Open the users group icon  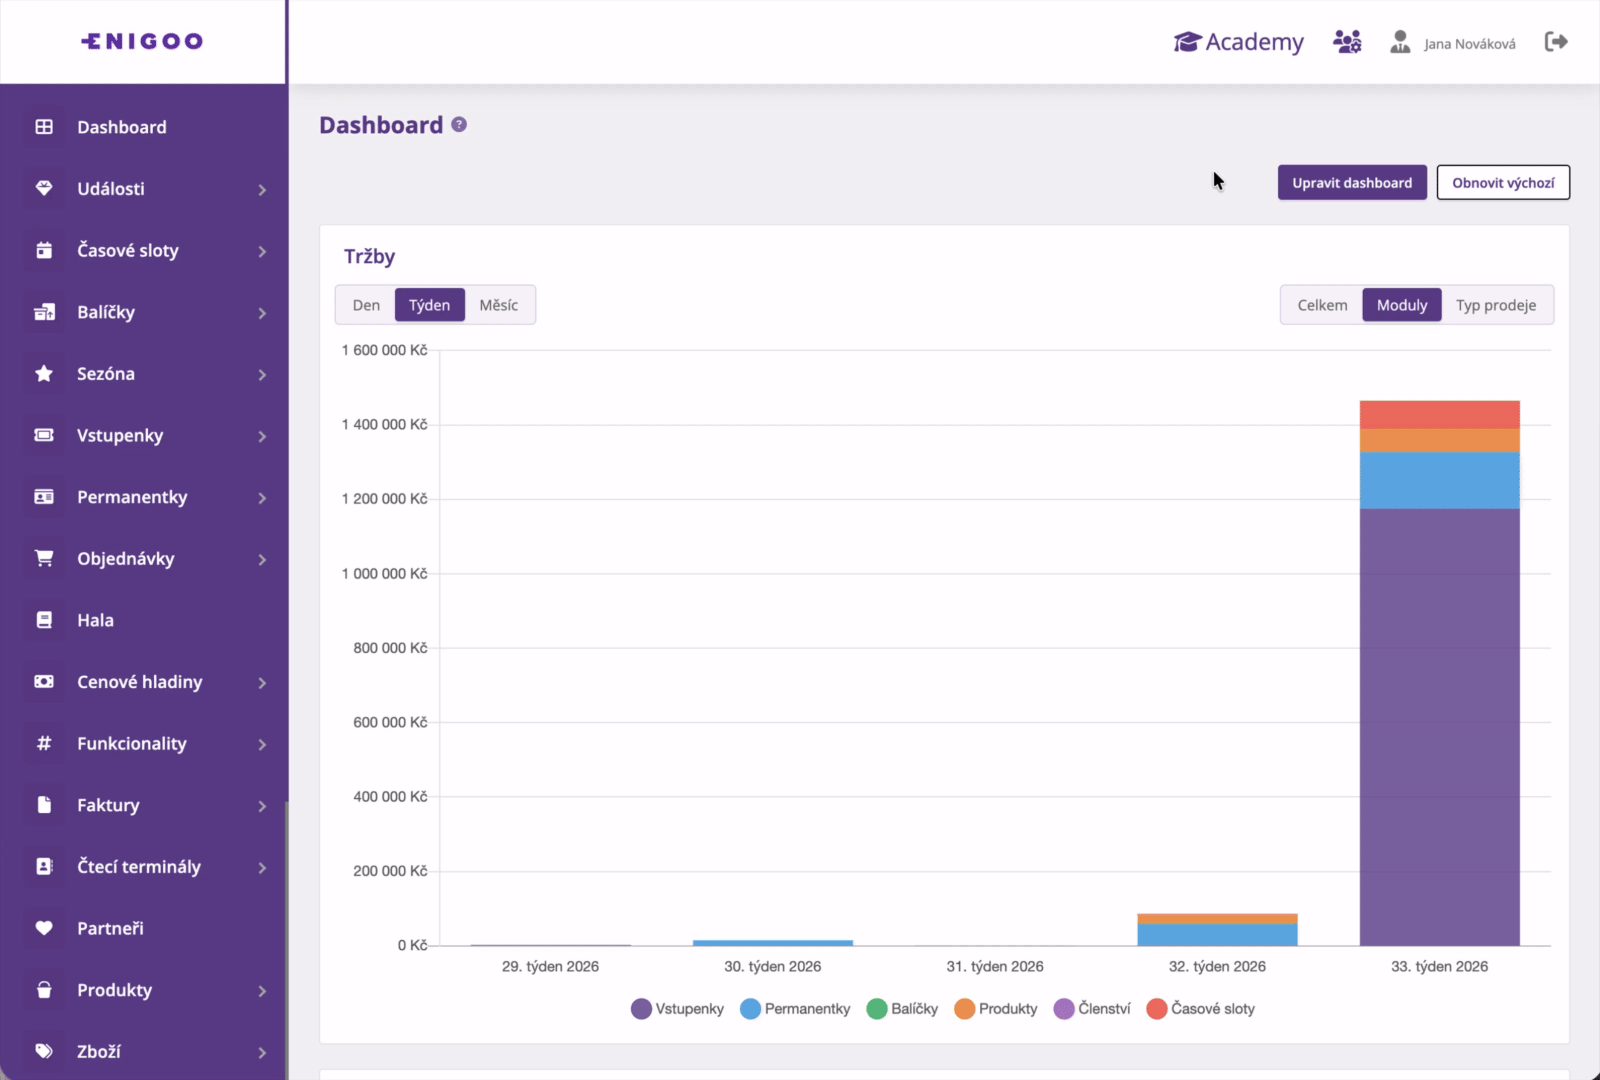tap(1347, 42)
